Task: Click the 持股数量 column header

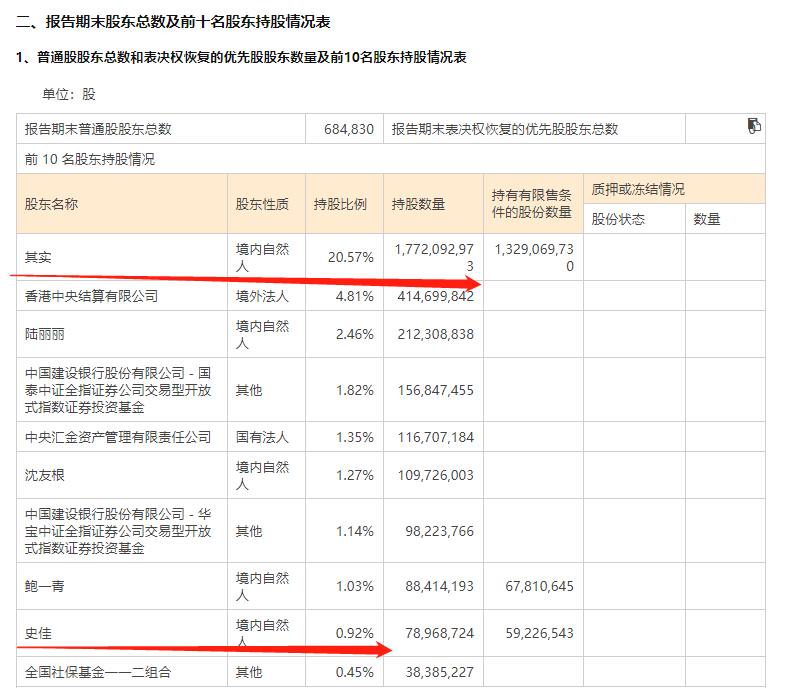Action: (x=418, y=204)
